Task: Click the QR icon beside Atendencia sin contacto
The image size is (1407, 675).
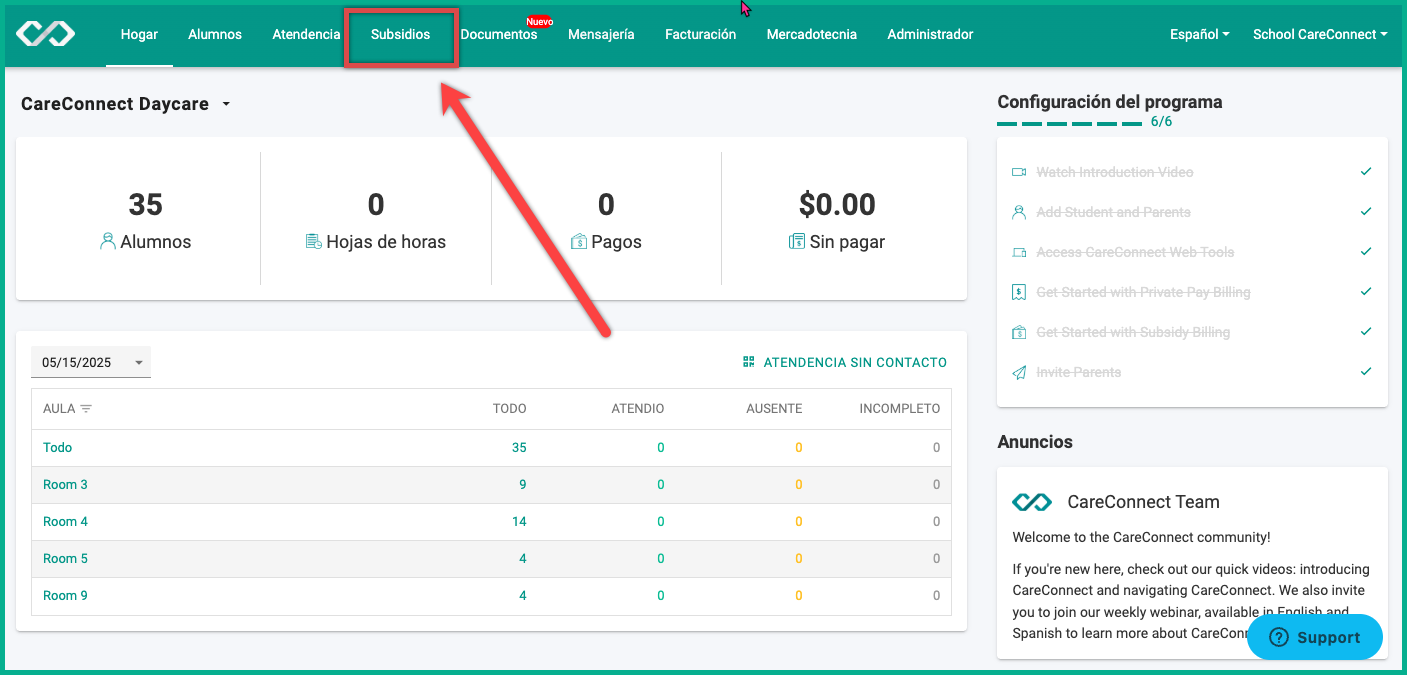Action: (749, 362)
